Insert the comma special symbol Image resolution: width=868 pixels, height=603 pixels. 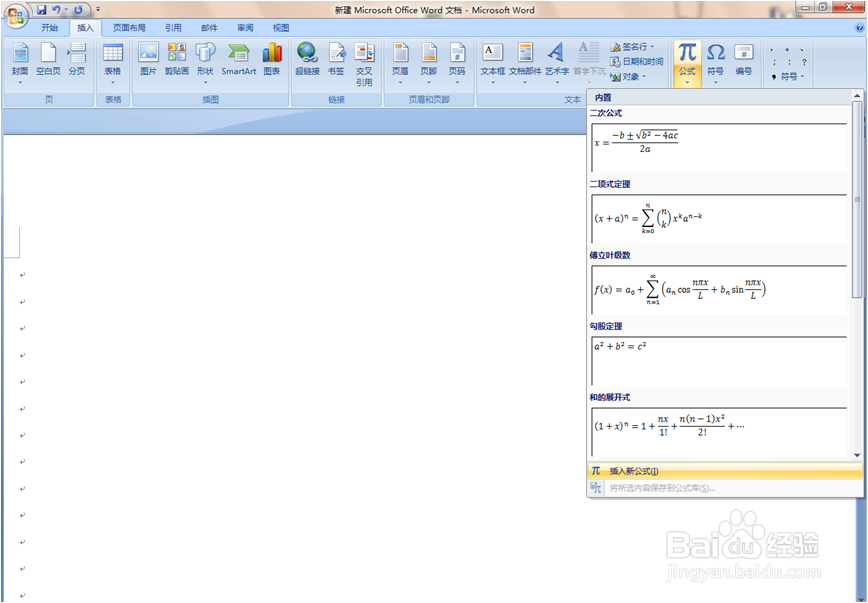pos(772,50)
